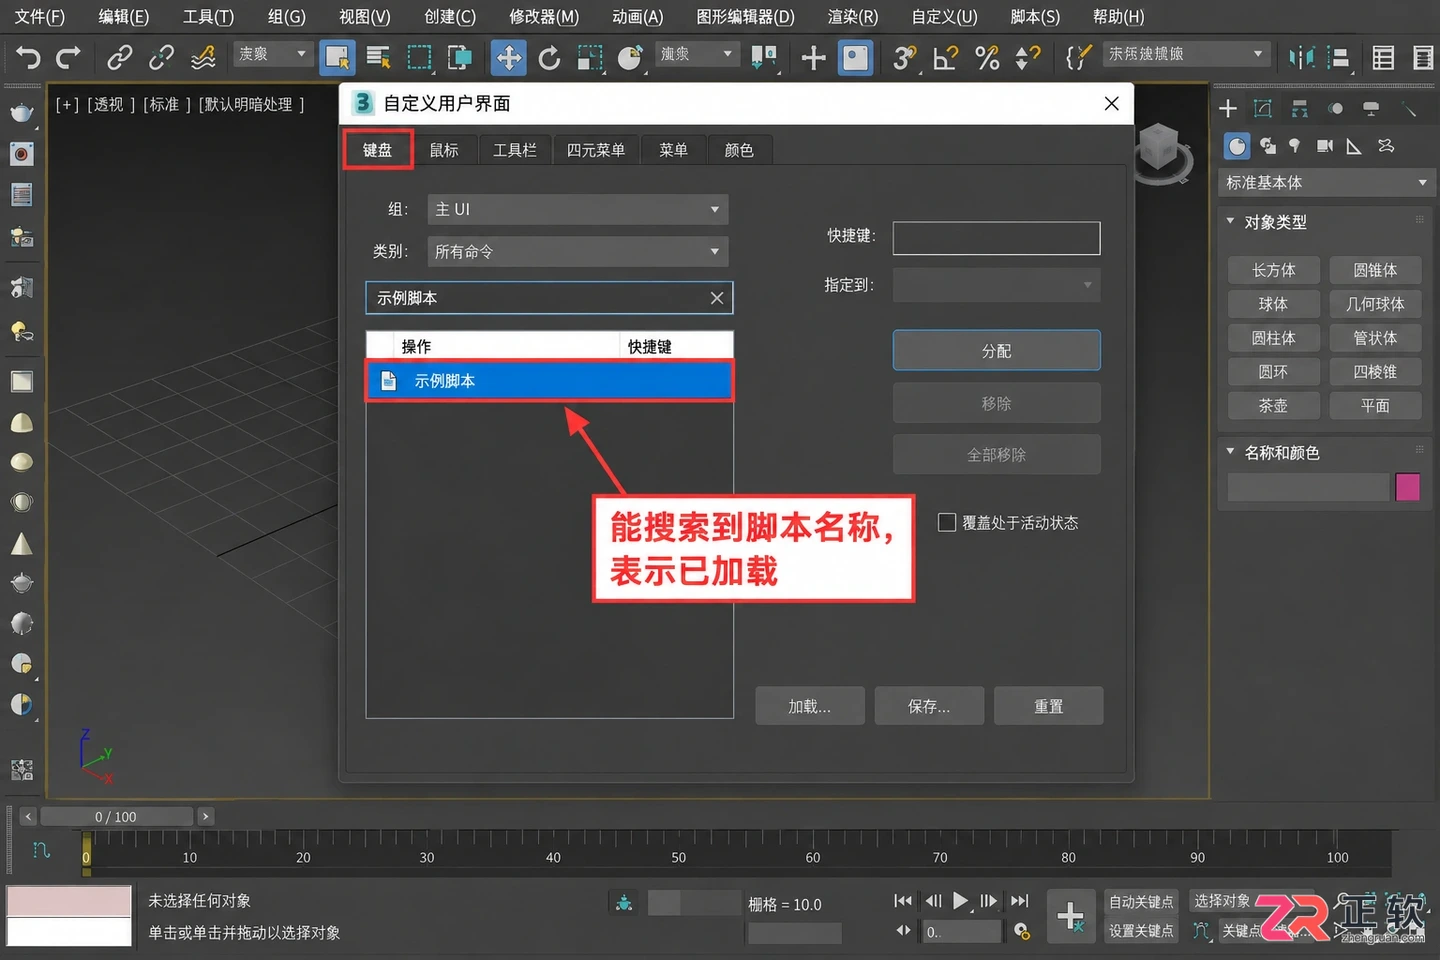This screenshot has height=960, width=1440.
Task: Select the Geometry category sphere icon
Action: (x=1237, y=147)
